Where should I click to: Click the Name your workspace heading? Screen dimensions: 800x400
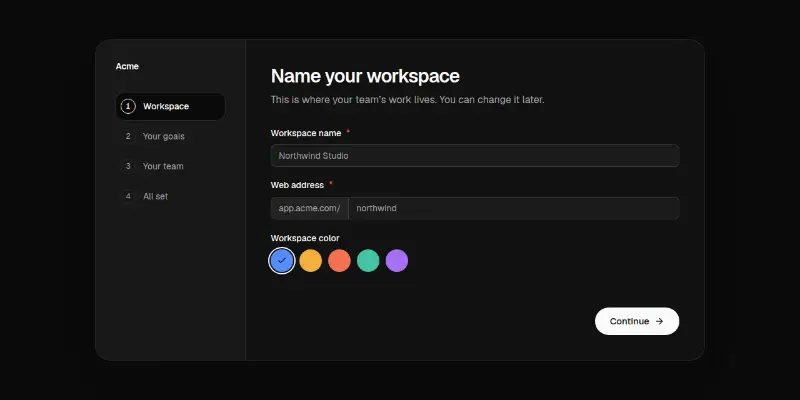tap(365, 76)
